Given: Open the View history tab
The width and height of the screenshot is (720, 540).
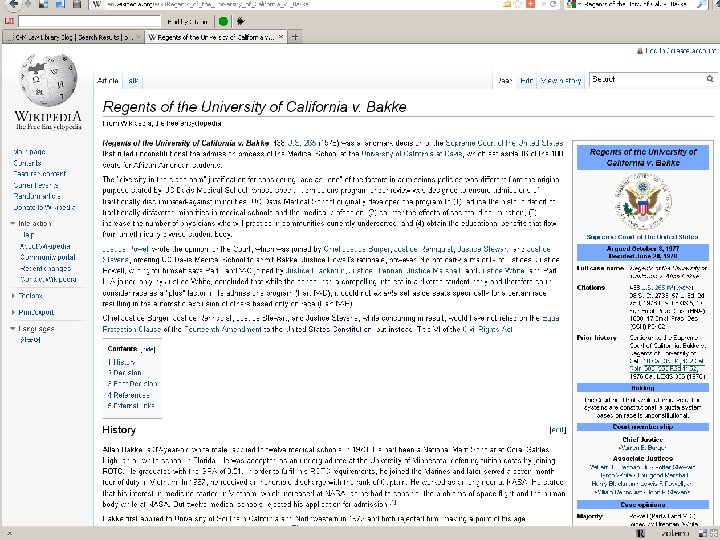Looking at the screenshot, I should (561, 80).
